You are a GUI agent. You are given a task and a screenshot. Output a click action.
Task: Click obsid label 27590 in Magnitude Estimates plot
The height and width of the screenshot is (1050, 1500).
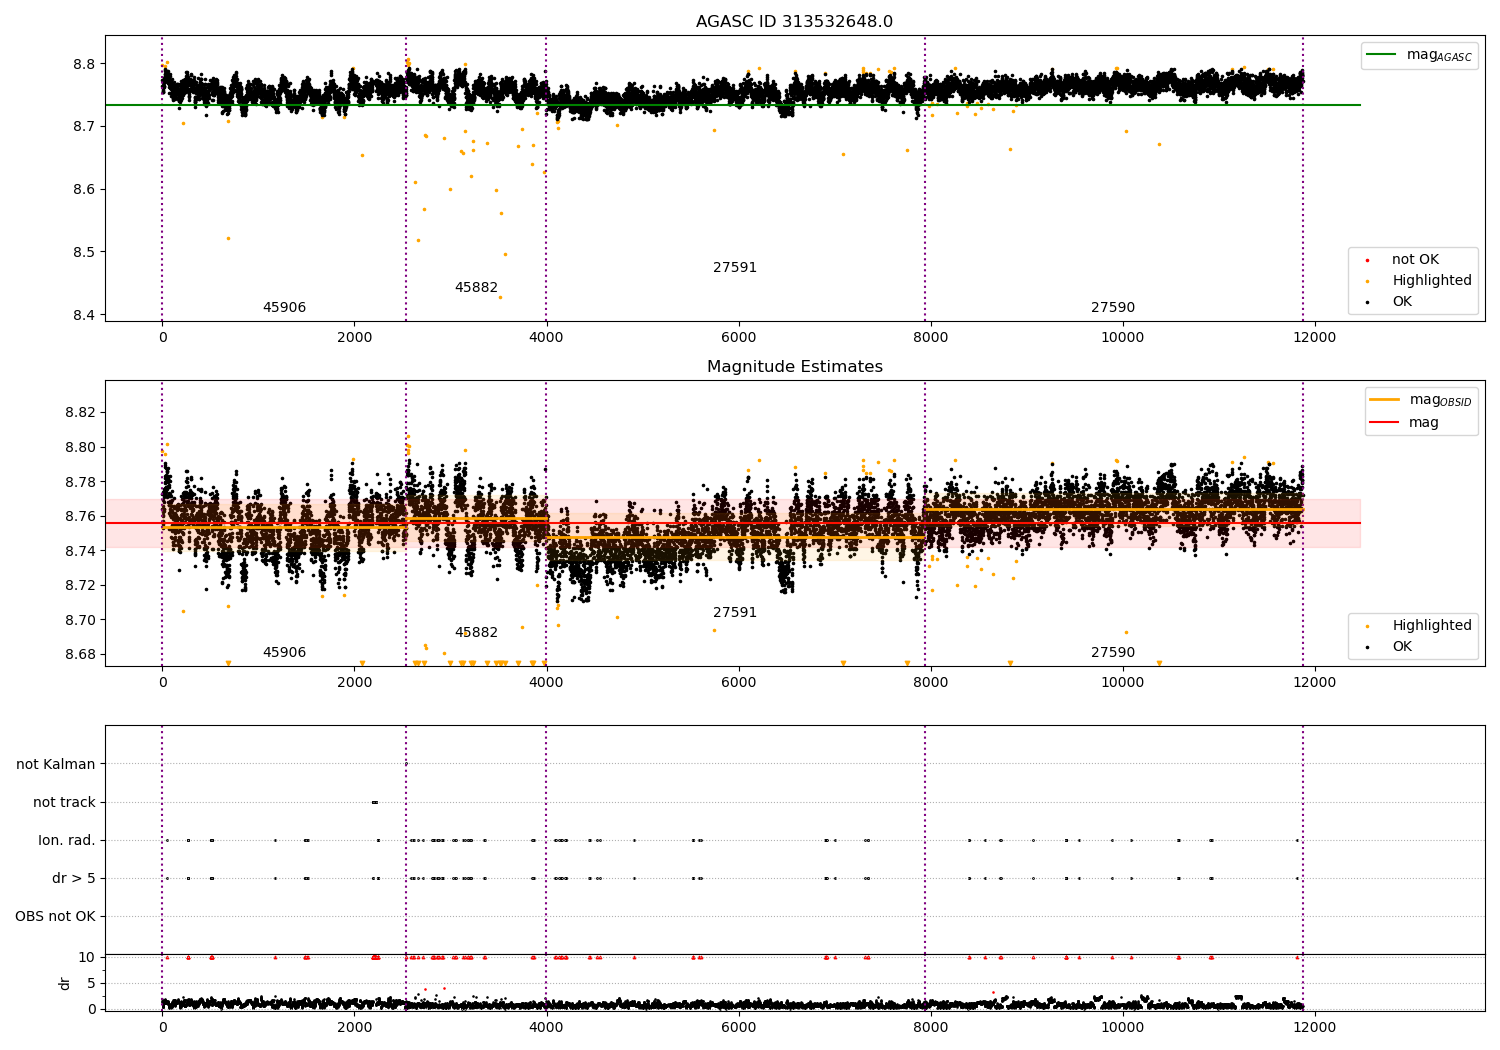point(1113,653)
